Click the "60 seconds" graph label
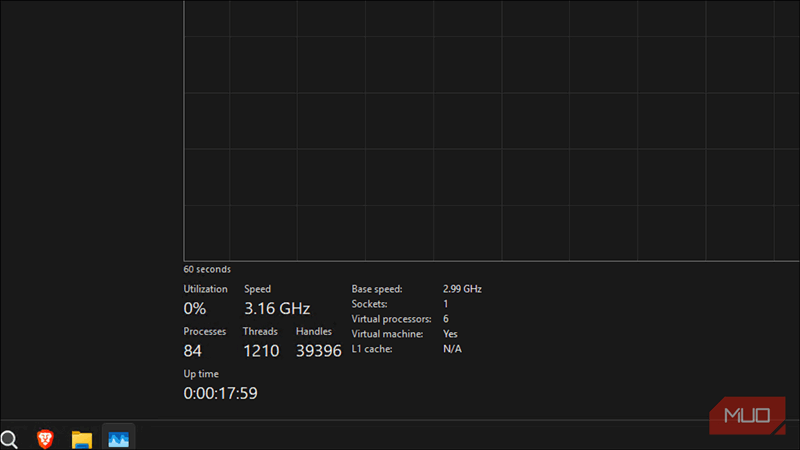This screenshot has height=450, width=800. (207, 270)
